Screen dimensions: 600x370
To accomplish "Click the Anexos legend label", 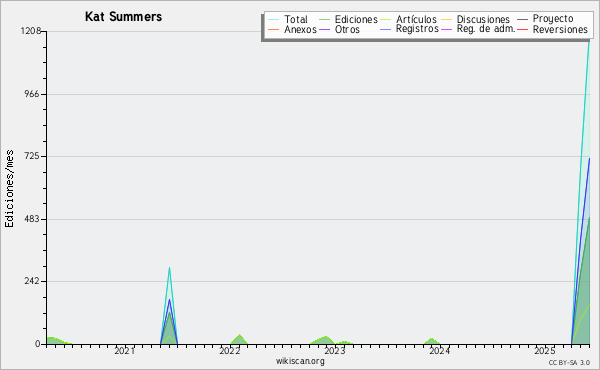I will [x=300, y=29].
